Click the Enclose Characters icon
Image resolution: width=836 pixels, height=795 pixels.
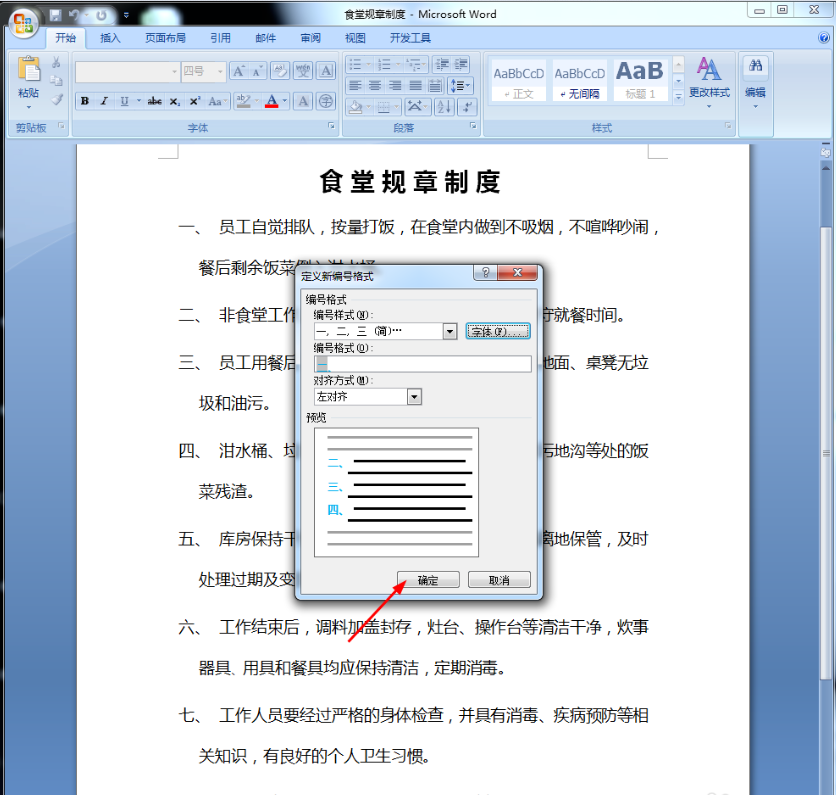tap(326, 101)
